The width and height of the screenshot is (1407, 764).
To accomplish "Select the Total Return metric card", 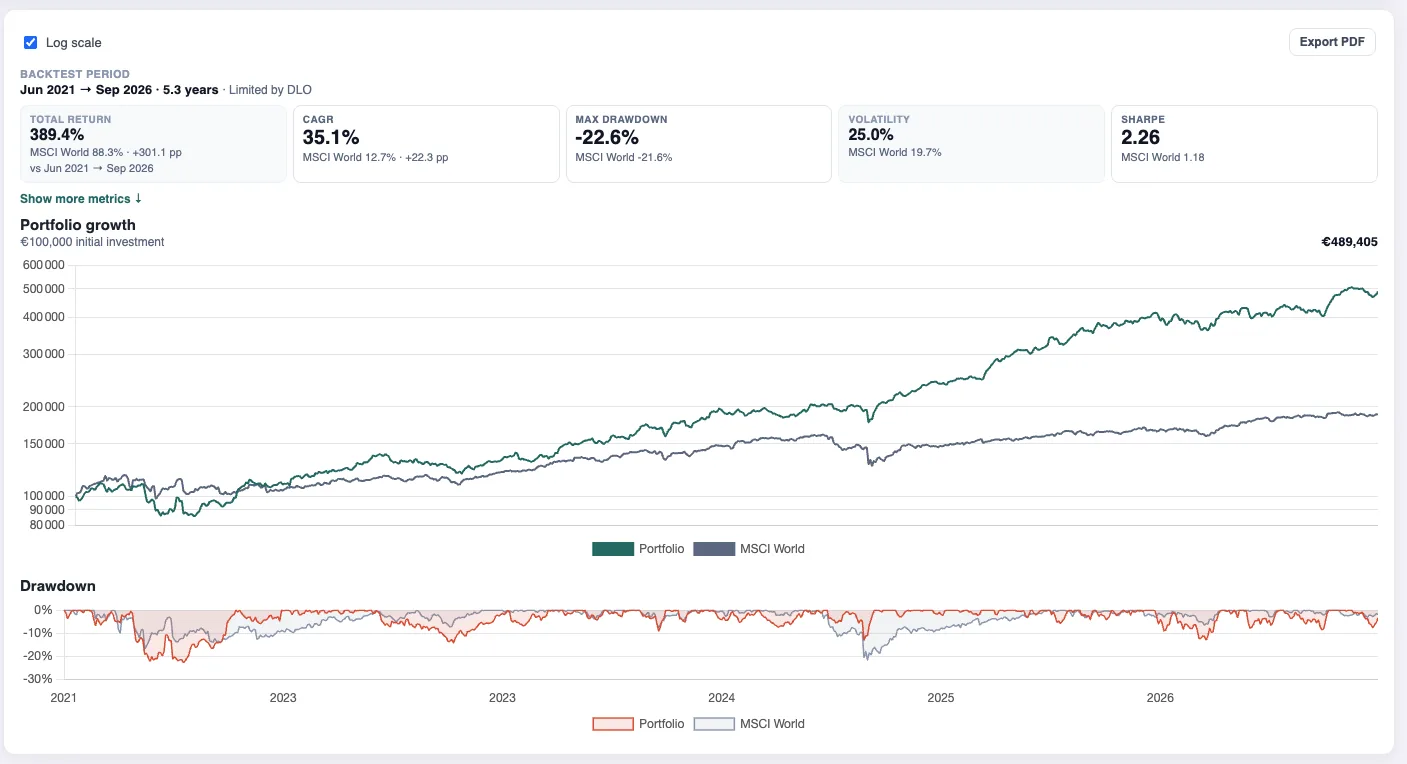I will click(153, 144).
